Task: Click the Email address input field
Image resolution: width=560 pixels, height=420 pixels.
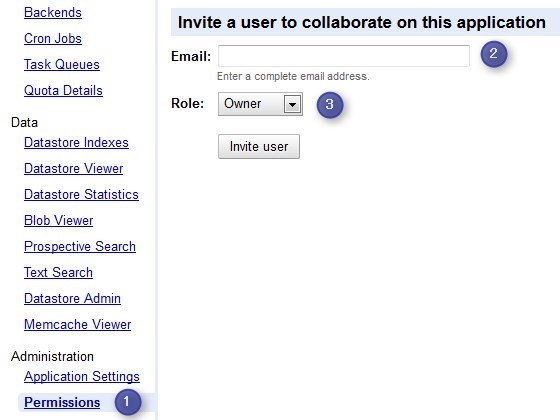Action: pyautogui.click(x=344, y=56)
